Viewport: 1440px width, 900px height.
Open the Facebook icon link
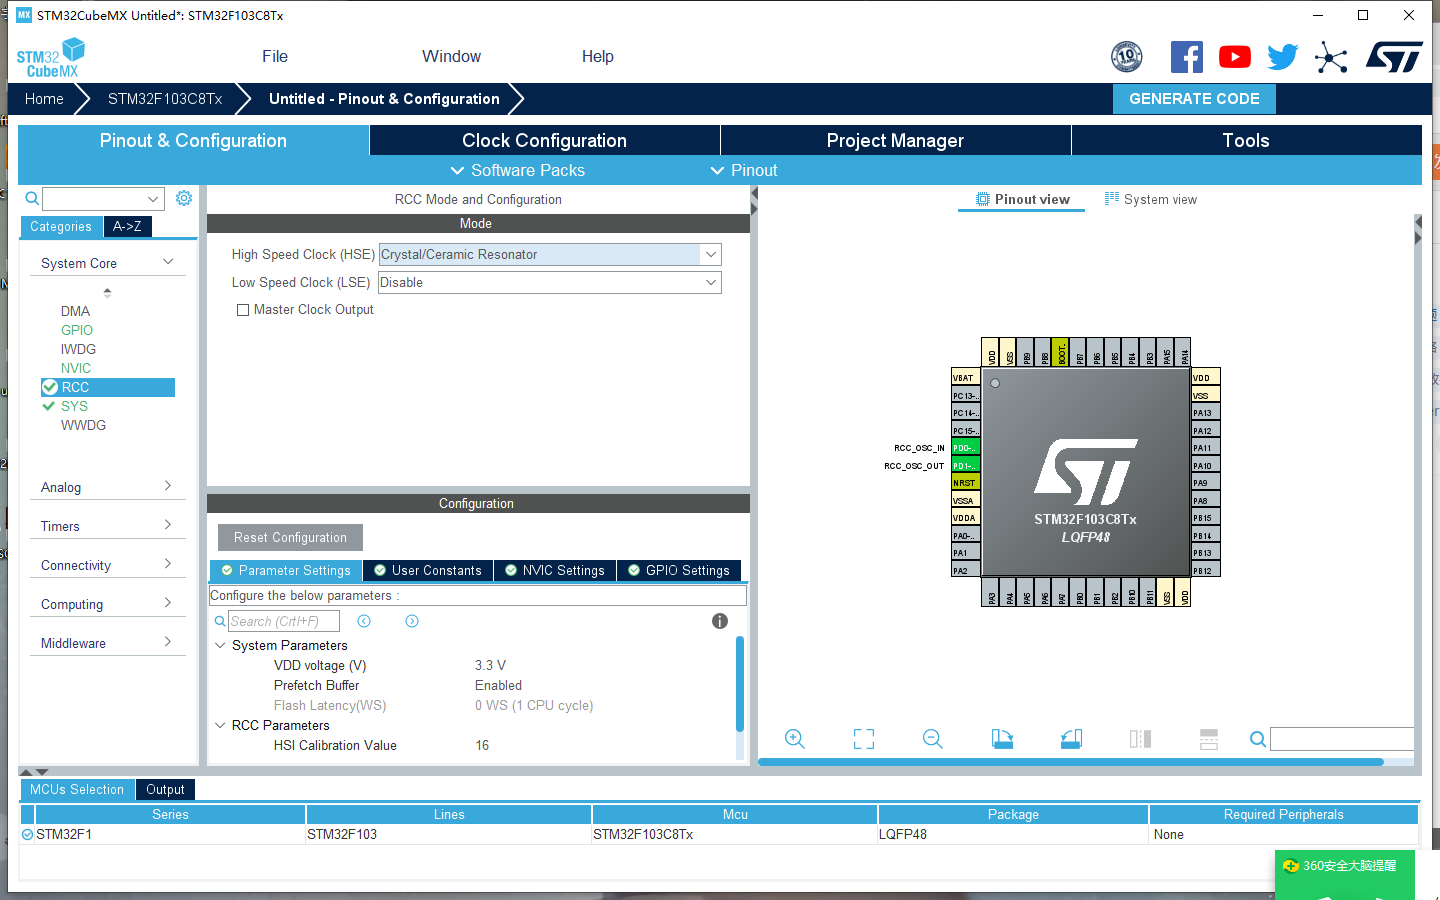click(x=1187, y=57)
